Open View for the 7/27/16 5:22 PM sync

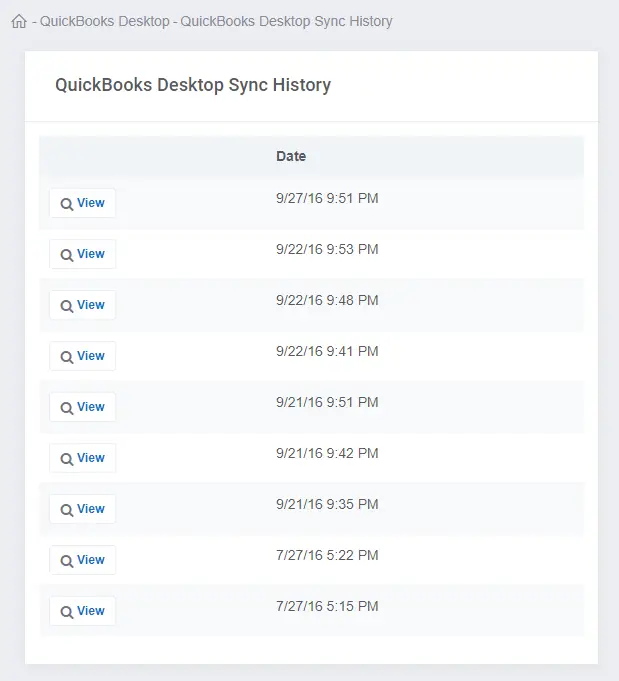coord(83,560)
